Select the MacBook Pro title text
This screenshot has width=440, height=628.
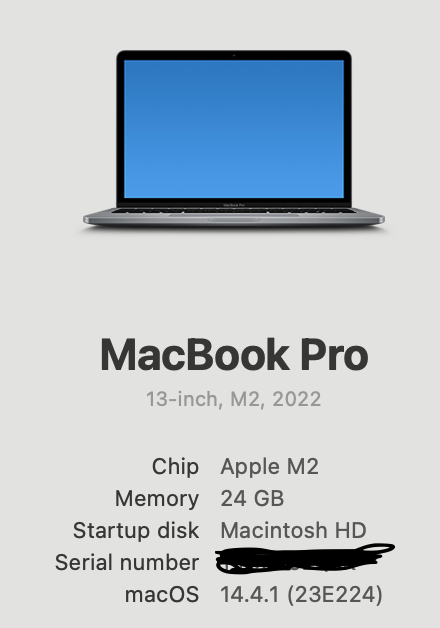234,355
